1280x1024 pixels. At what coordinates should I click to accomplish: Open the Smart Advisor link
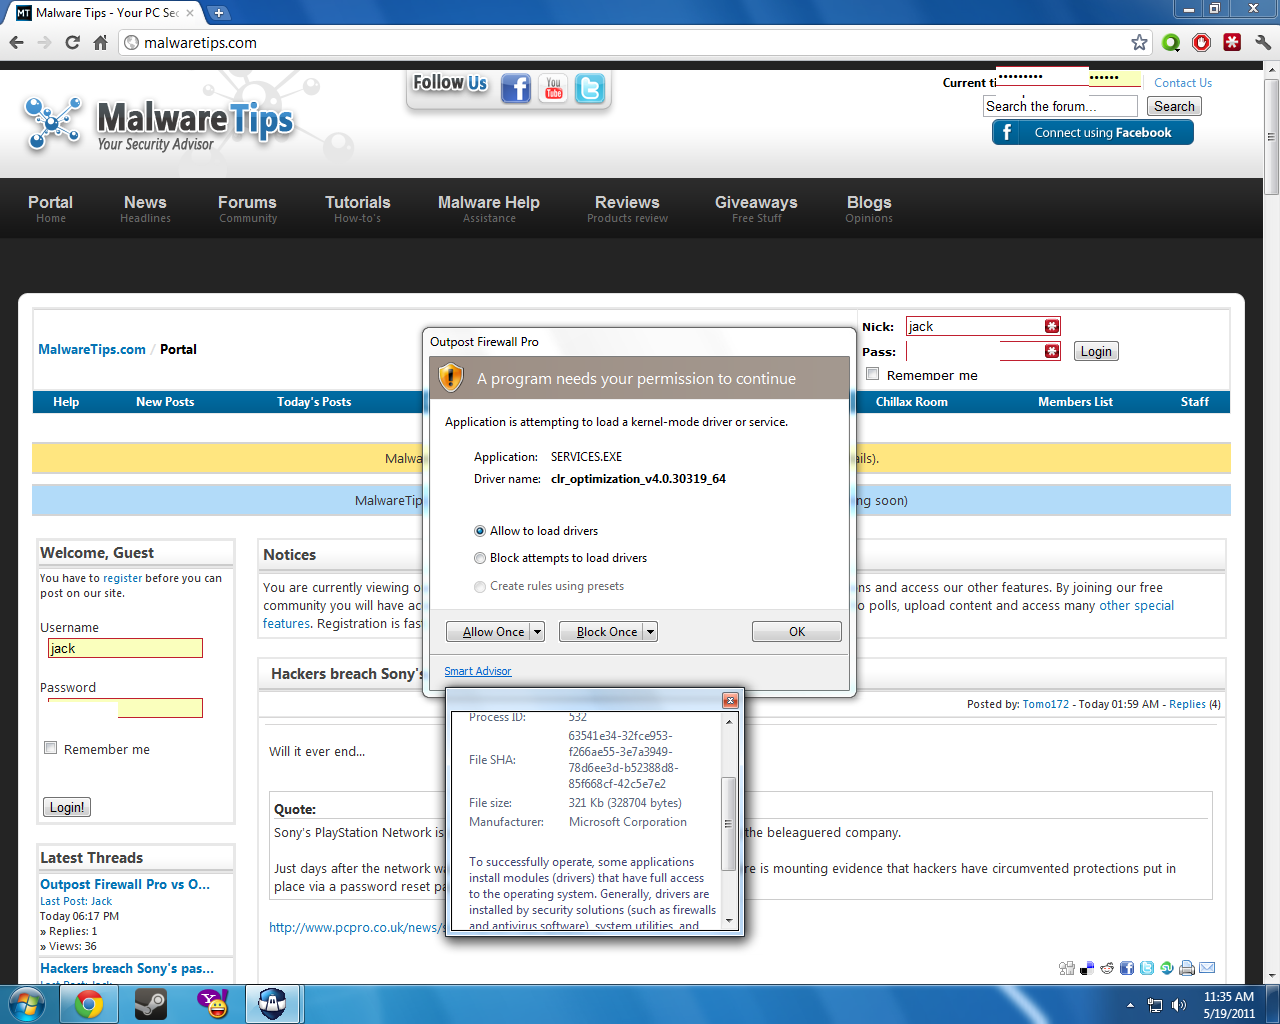point(478,671)
